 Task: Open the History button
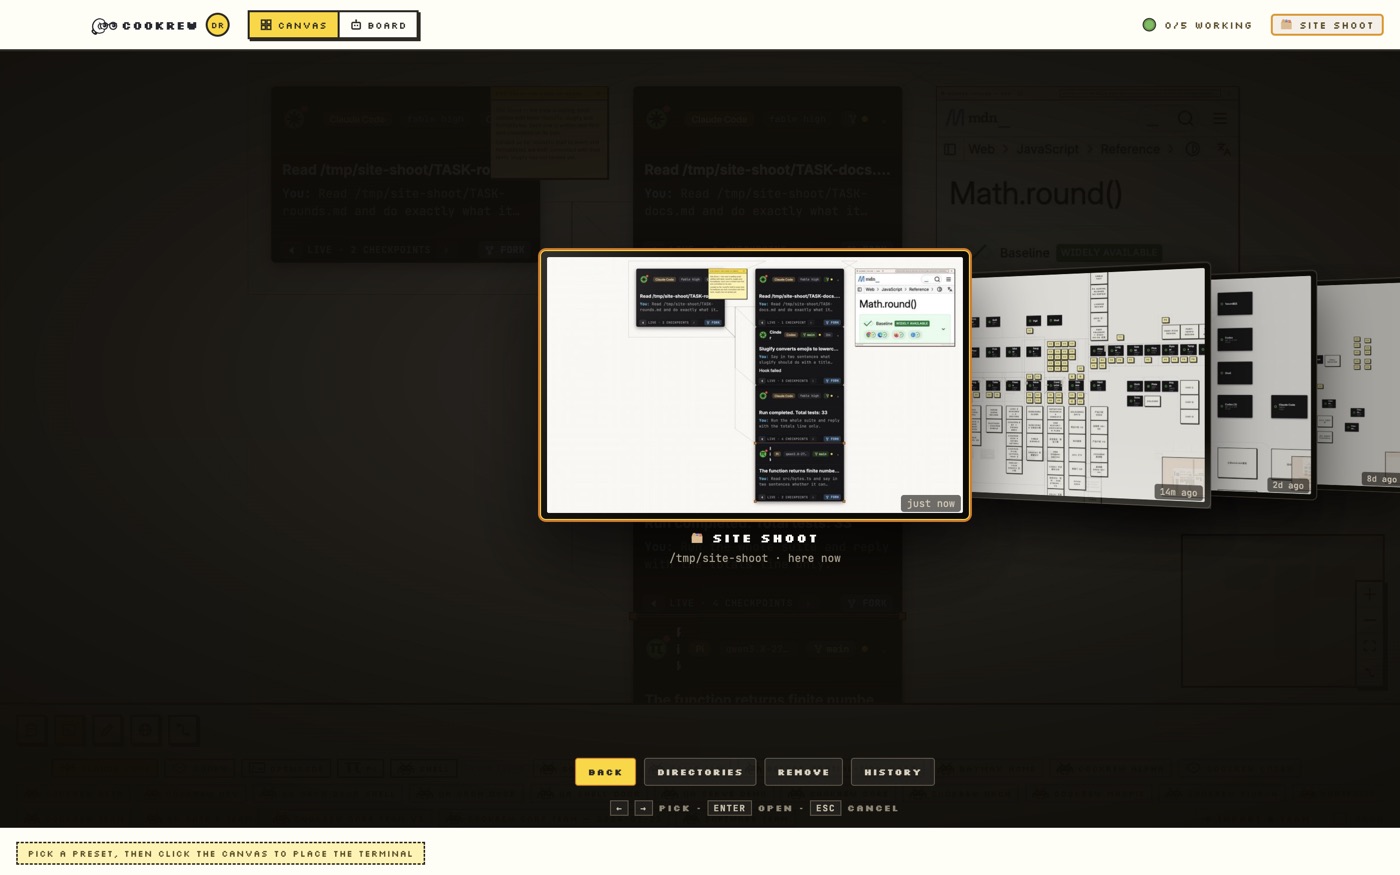tap(892, 772)
